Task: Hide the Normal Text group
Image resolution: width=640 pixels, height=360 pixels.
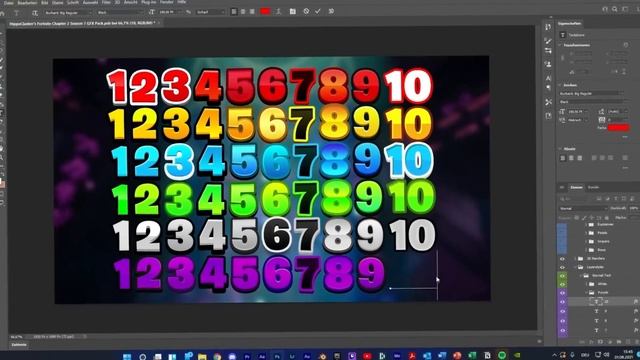Action: click(562, 276)
